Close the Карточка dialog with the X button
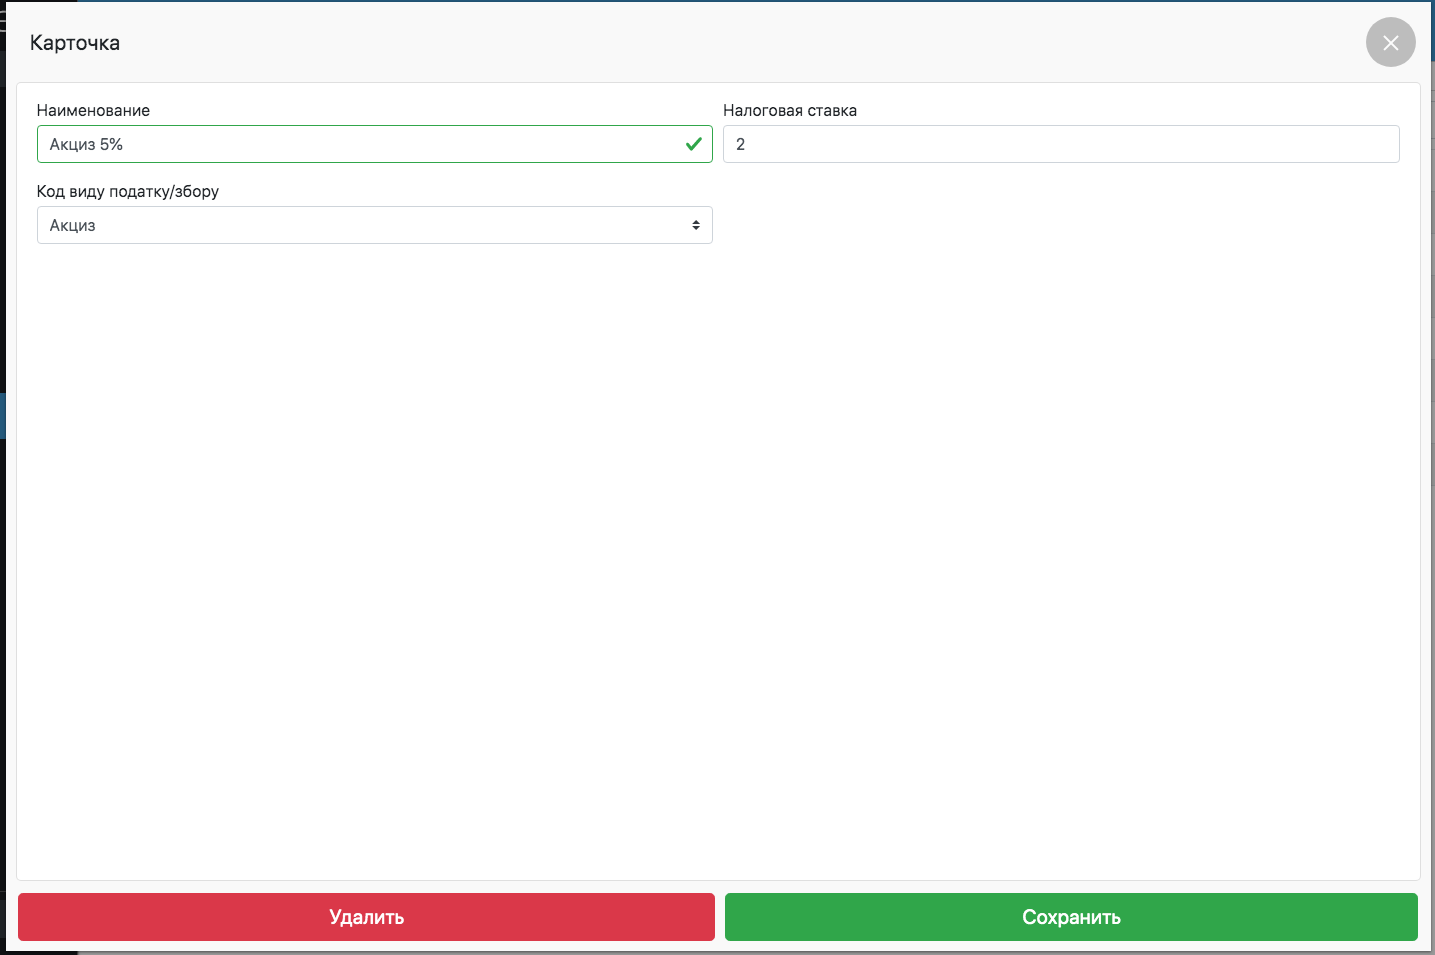 [1390, 43]
